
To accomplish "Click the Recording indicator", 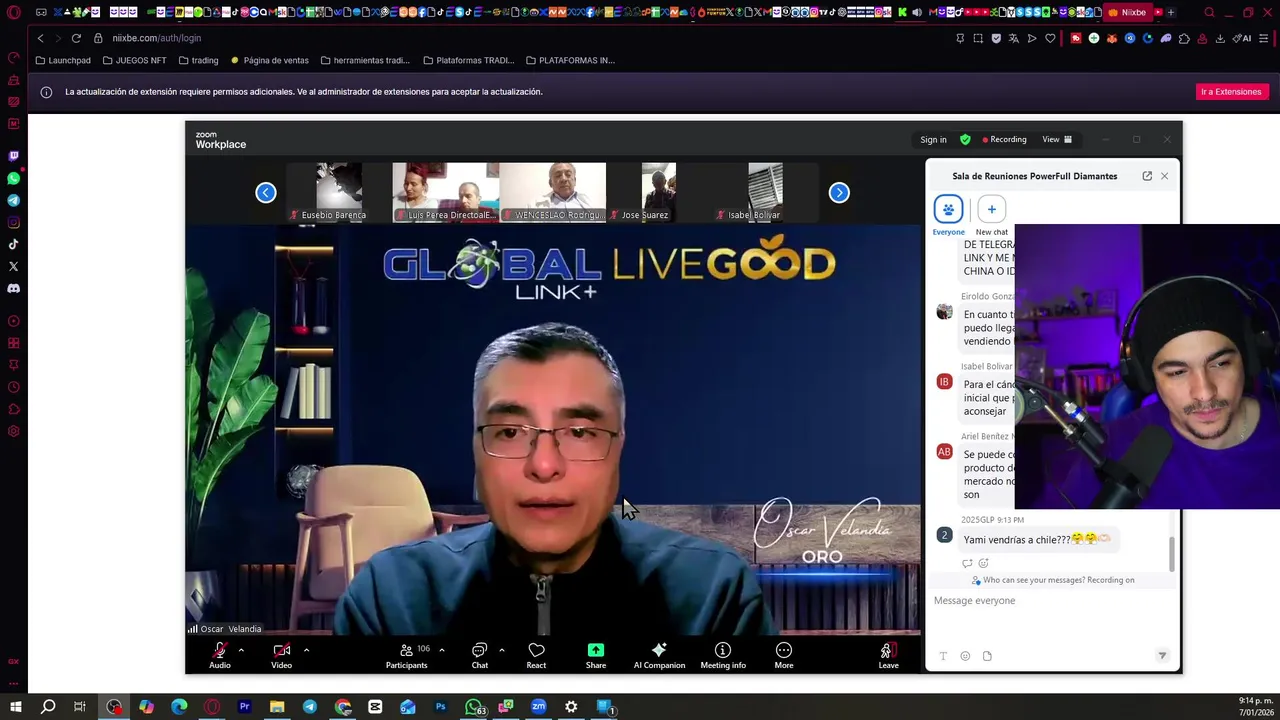I will pos(1004,140).
